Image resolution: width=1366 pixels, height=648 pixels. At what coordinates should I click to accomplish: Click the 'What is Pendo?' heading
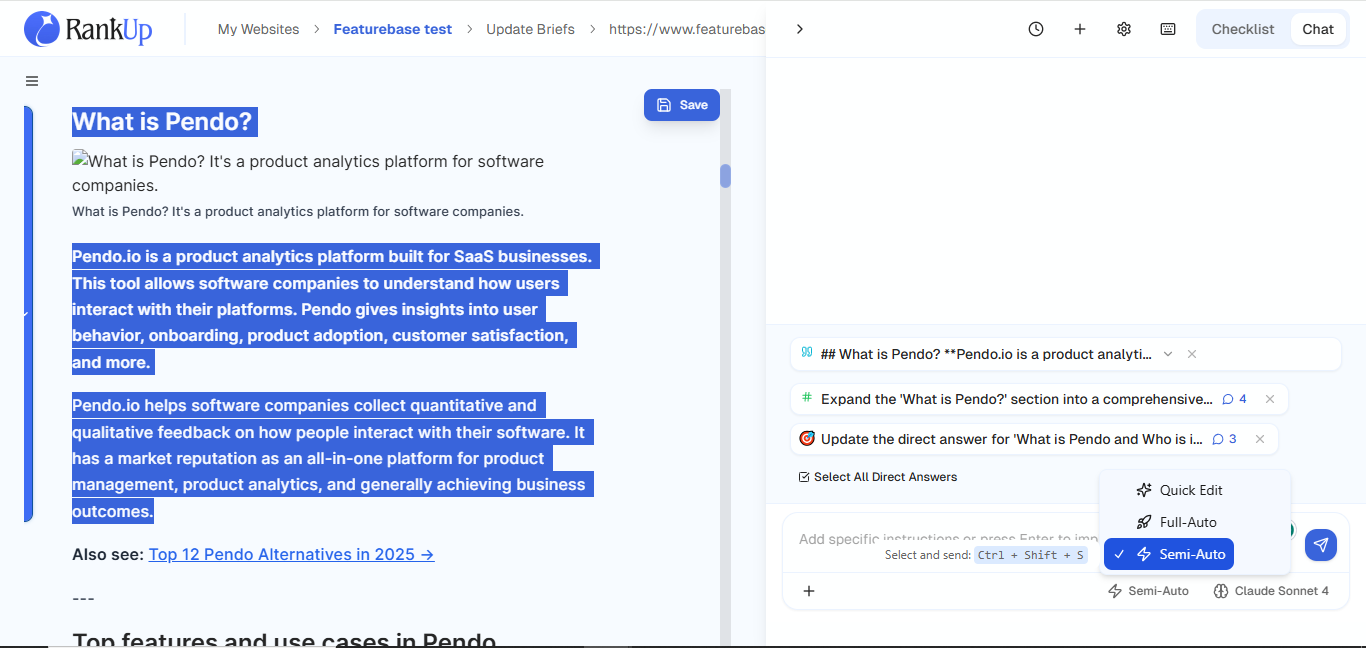[x=162, y=122]
